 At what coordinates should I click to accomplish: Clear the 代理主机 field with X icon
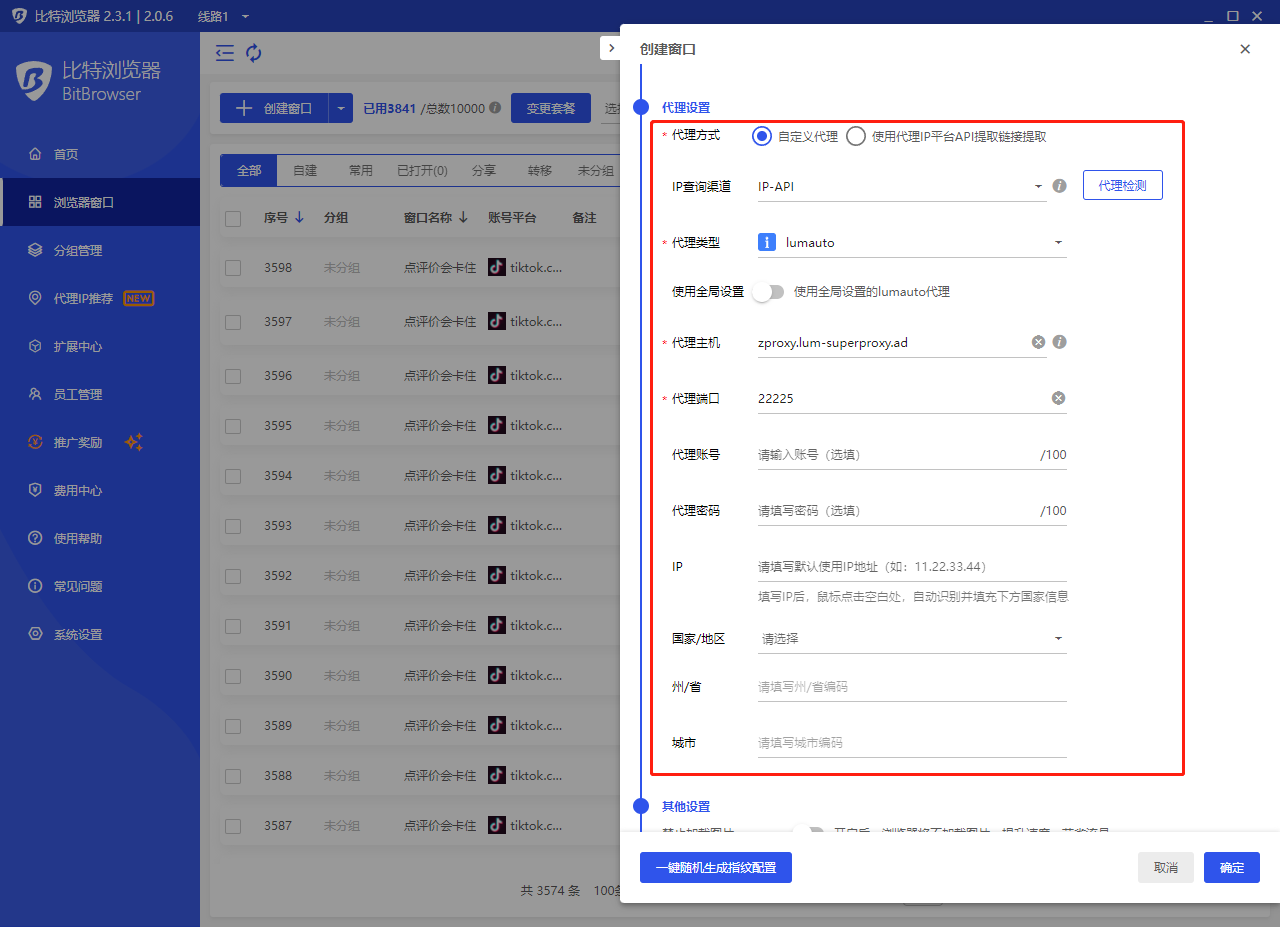coord(1038,342)
